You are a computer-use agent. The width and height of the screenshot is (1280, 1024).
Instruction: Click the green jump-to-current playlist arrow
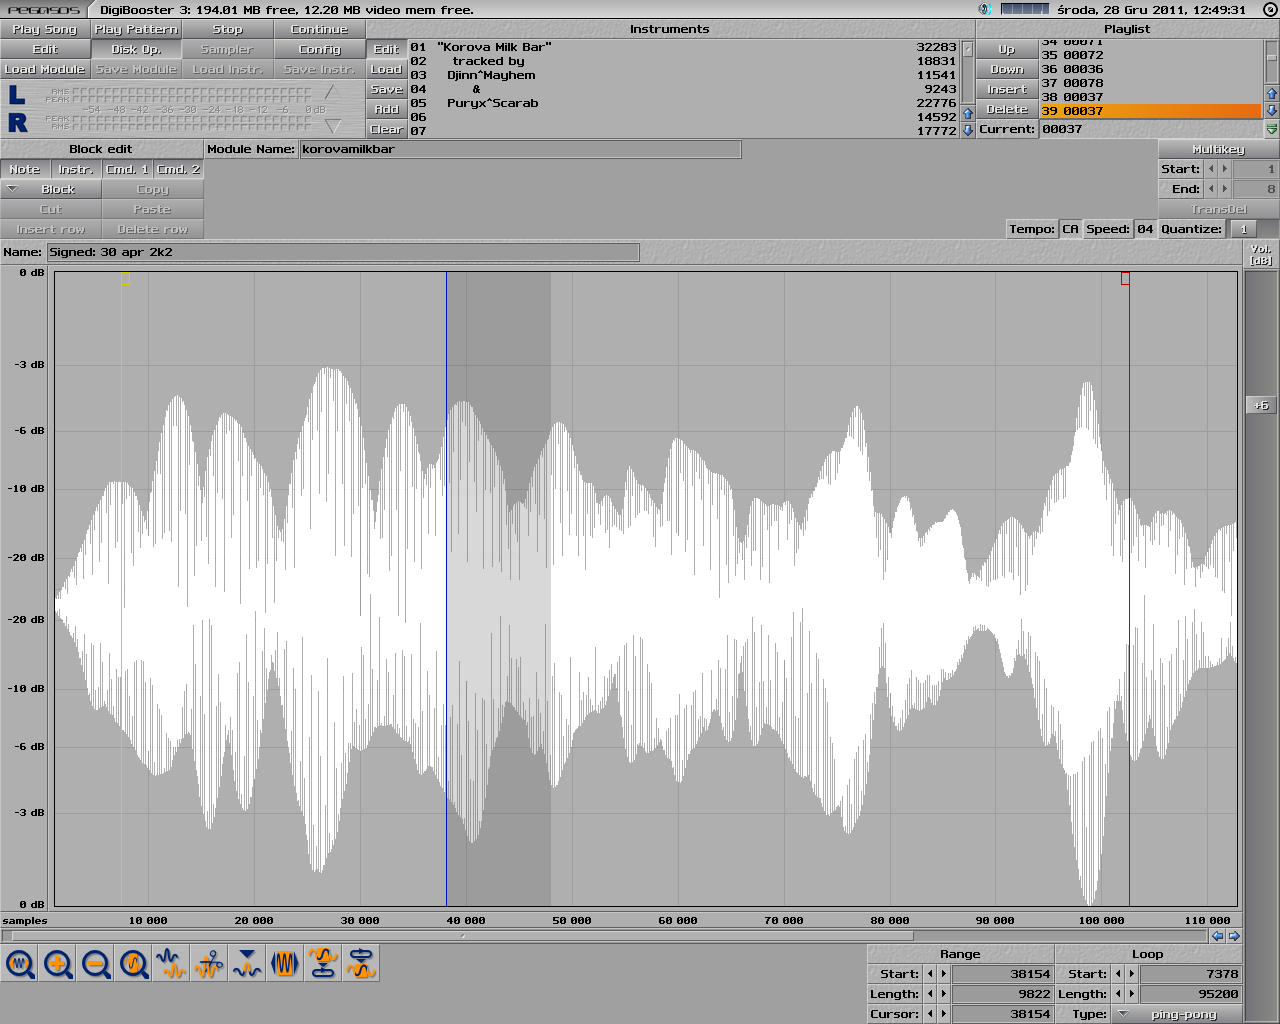coord(1272,130)
